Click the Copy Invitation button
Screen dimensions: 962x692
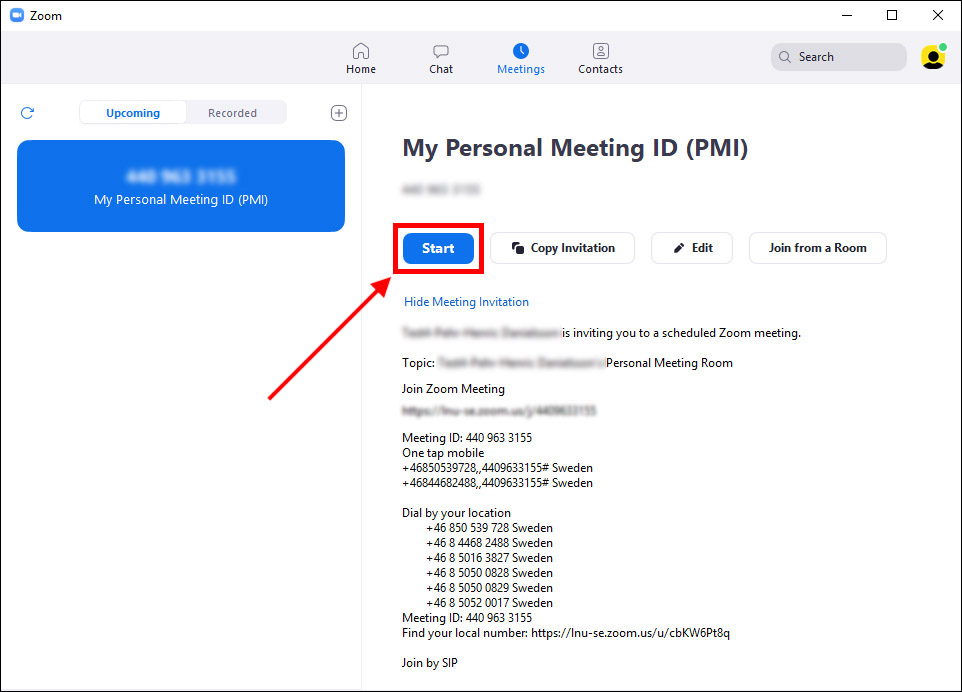pos(562,248)
